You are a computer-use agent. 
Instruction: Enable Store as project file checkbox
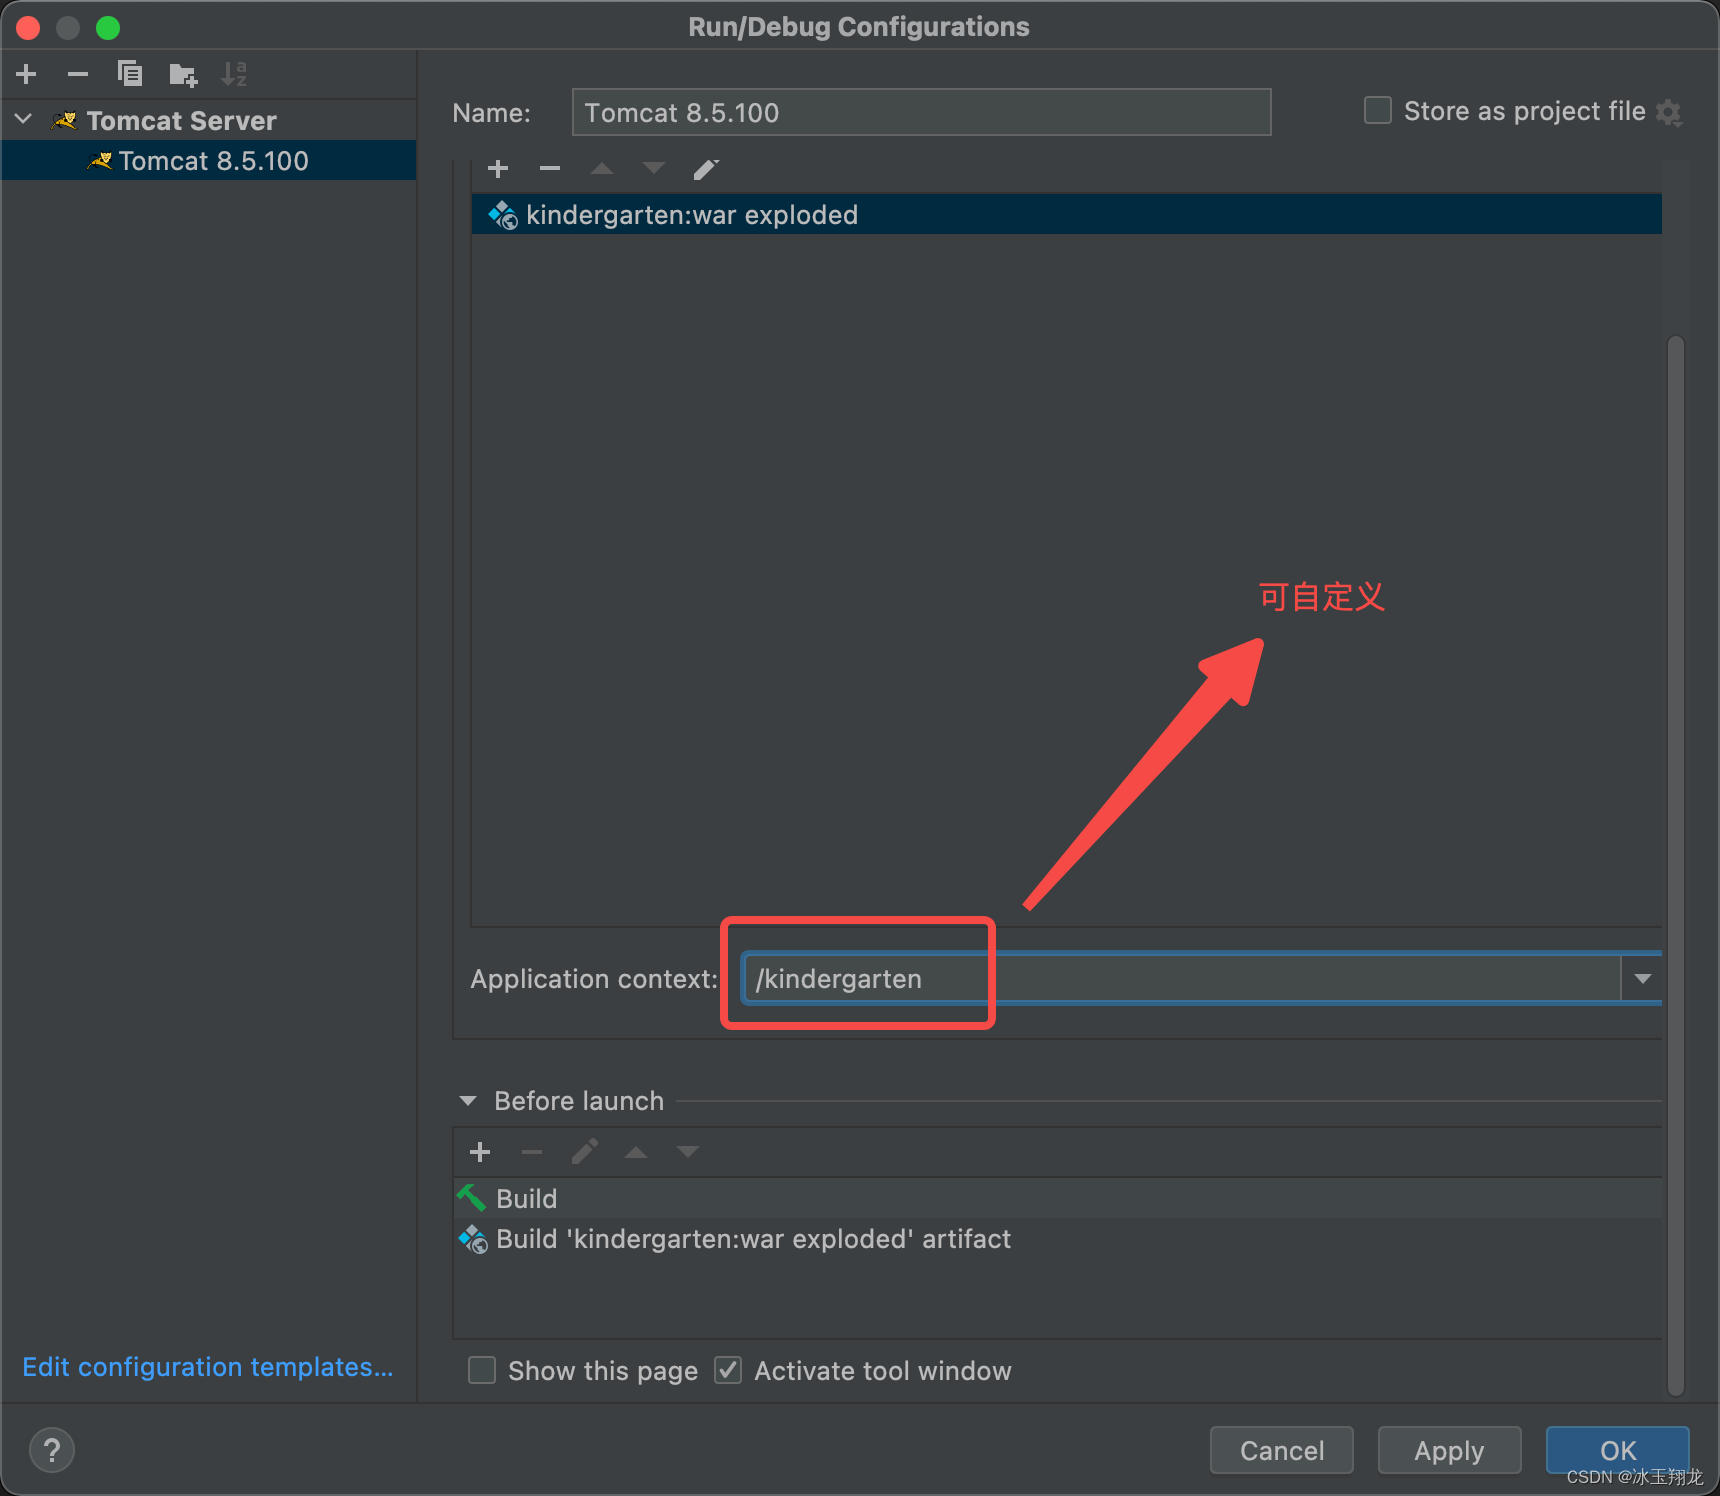1378,111
